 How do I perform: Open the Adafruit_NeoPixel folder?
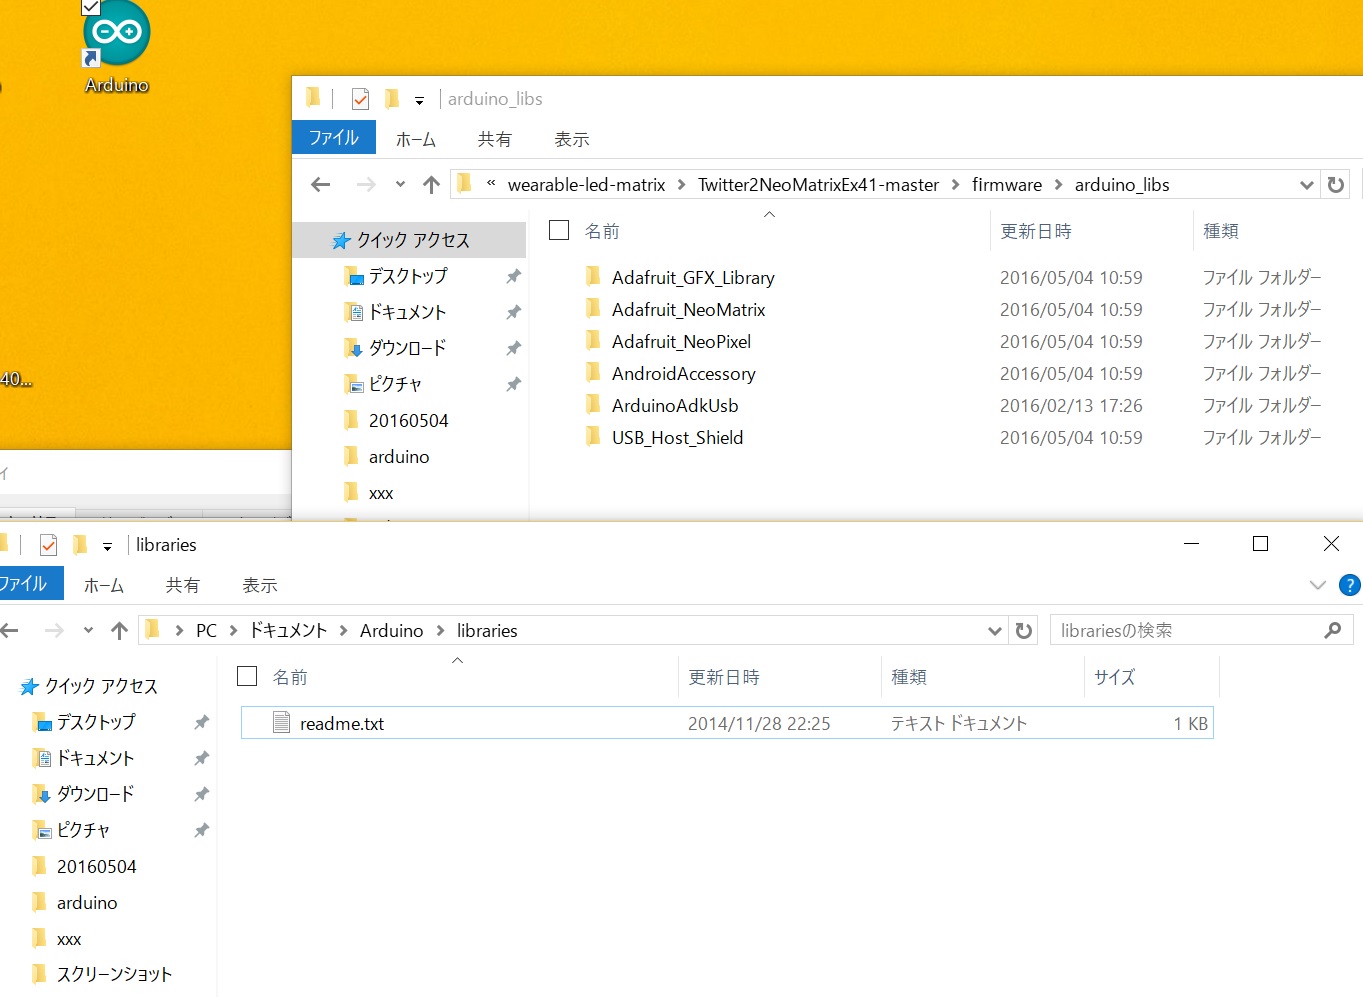click(x=680, y=342)
